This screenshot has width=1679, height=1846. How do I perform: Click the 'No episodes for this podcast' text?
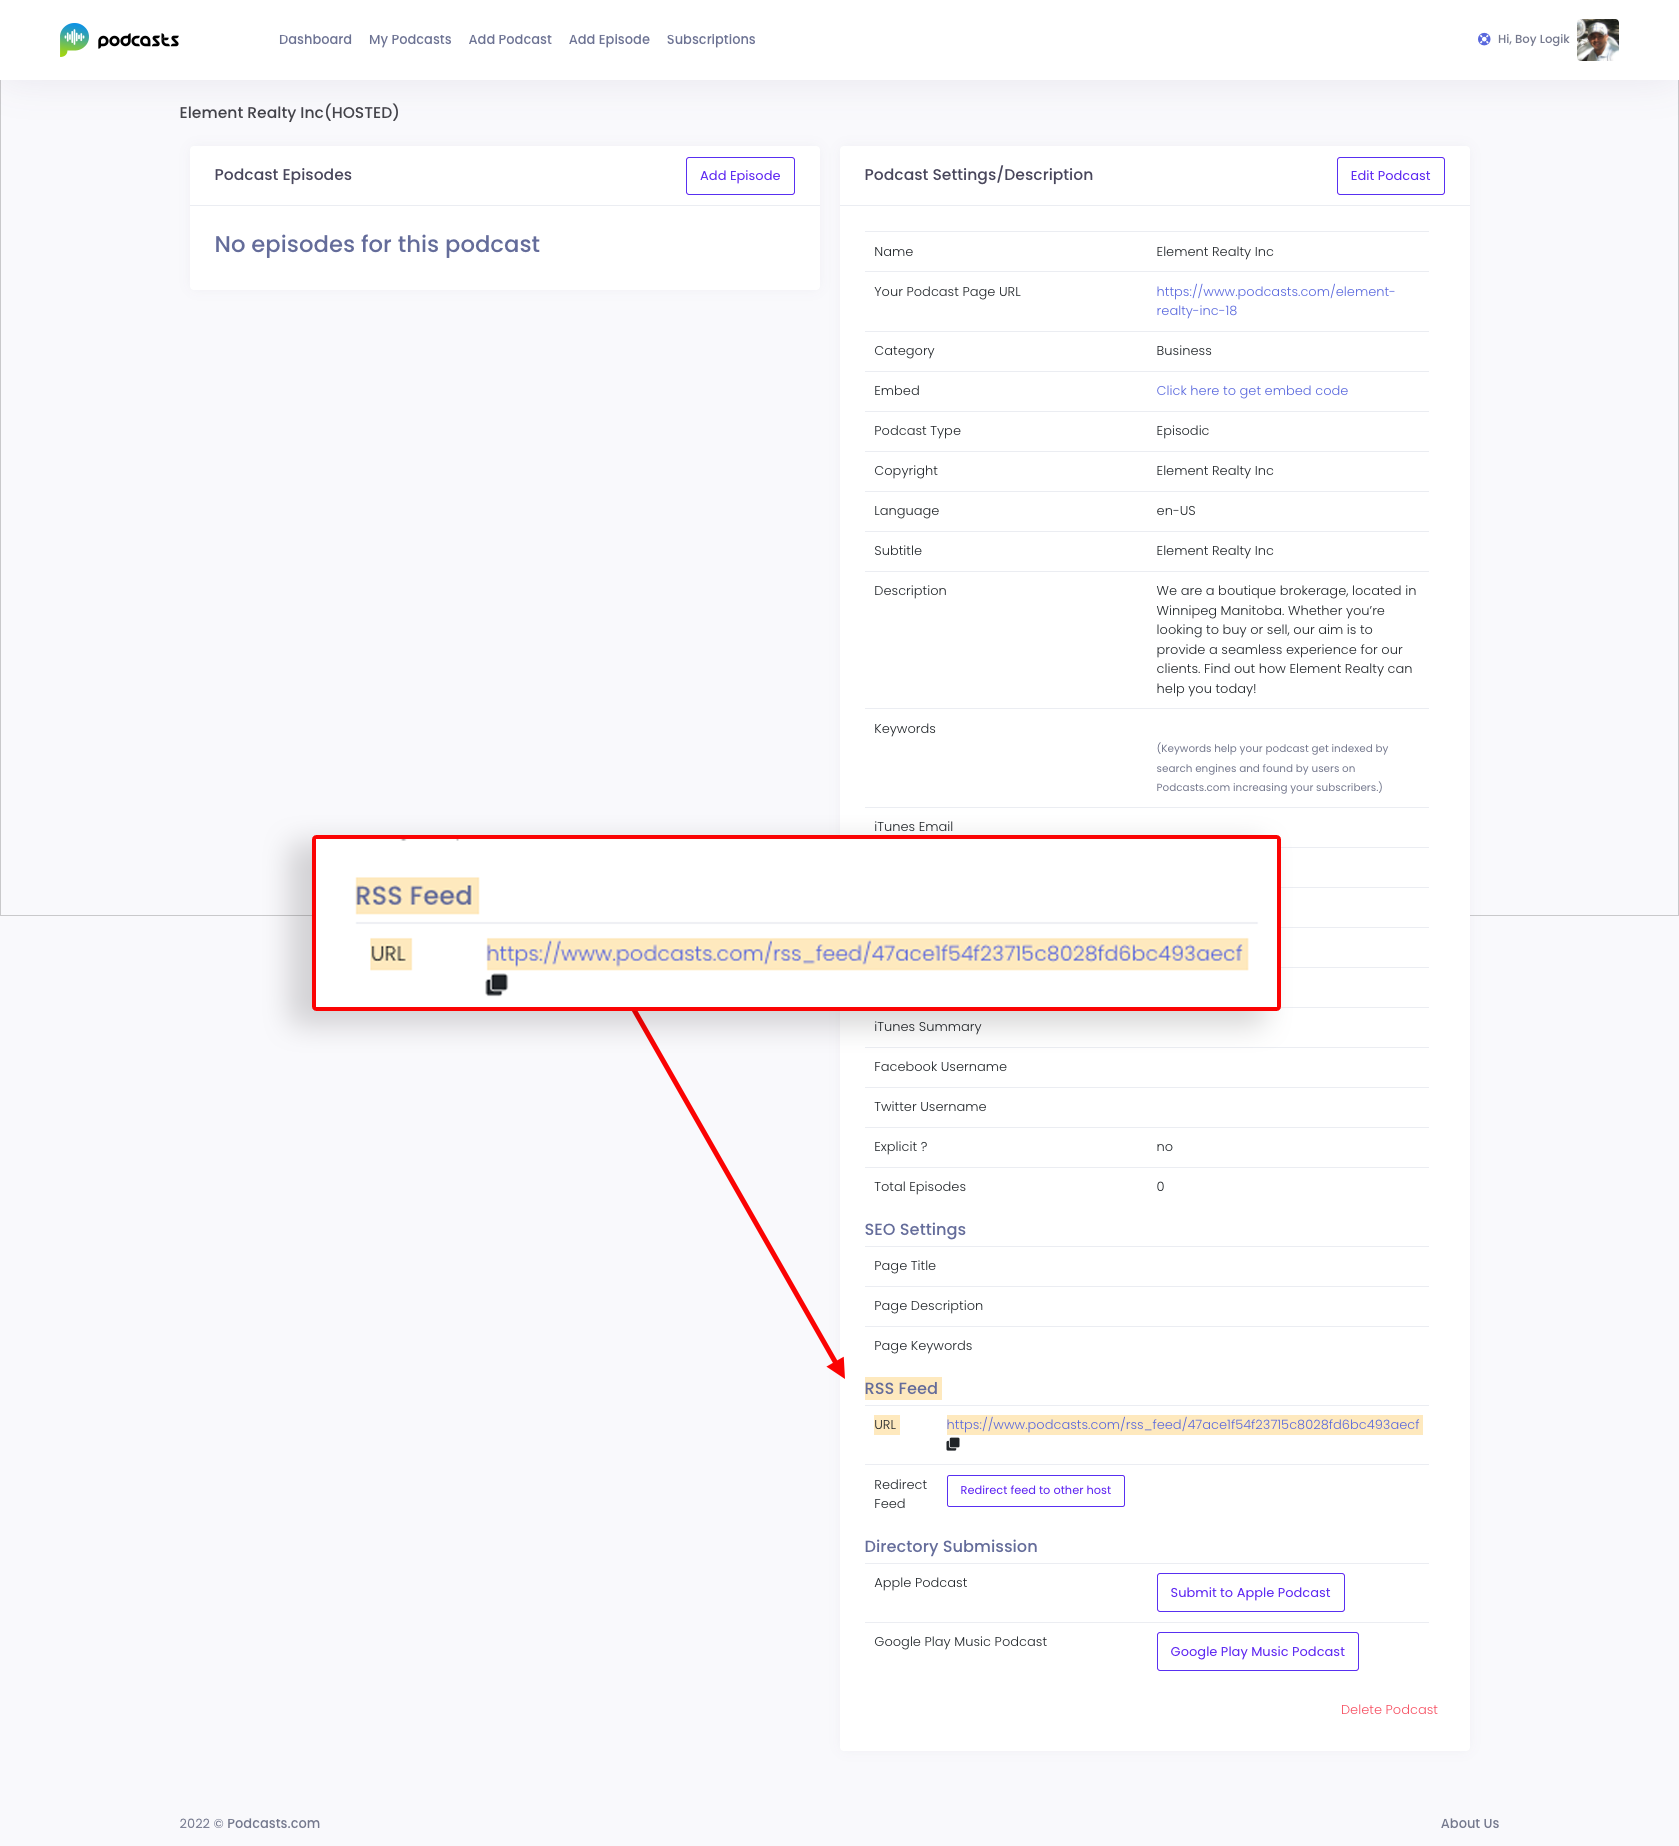pyautogui.click(x=377, y=245)
